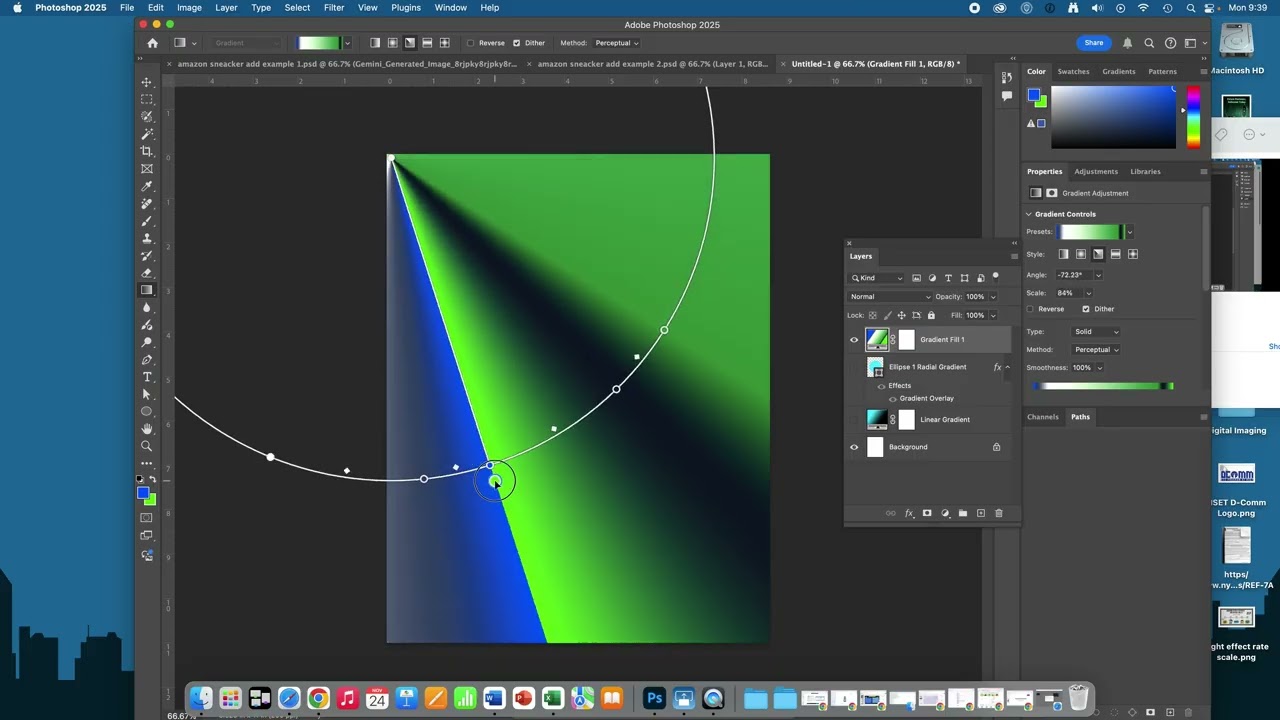This screenshot has height=720, width=1280.
Task: Select the Pen tool
Action: coord(147,360)
